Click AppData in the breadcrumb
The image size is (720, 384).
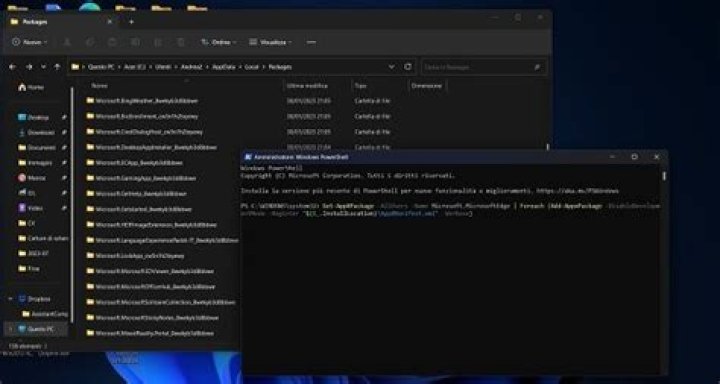(x=224, y=67)
